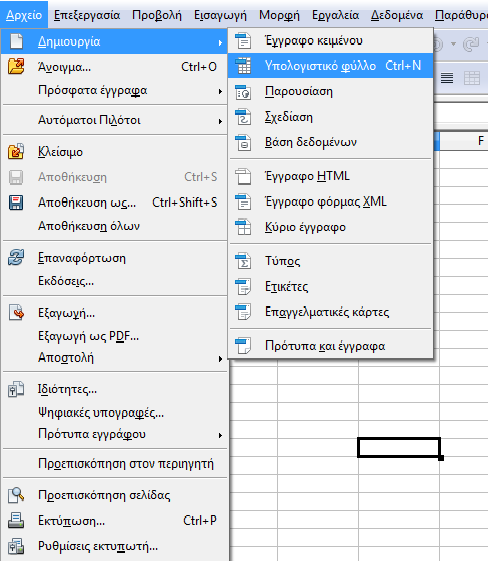
Task: Expand the Αποστολή submenu arrow
Action: [x=220, y=359]
